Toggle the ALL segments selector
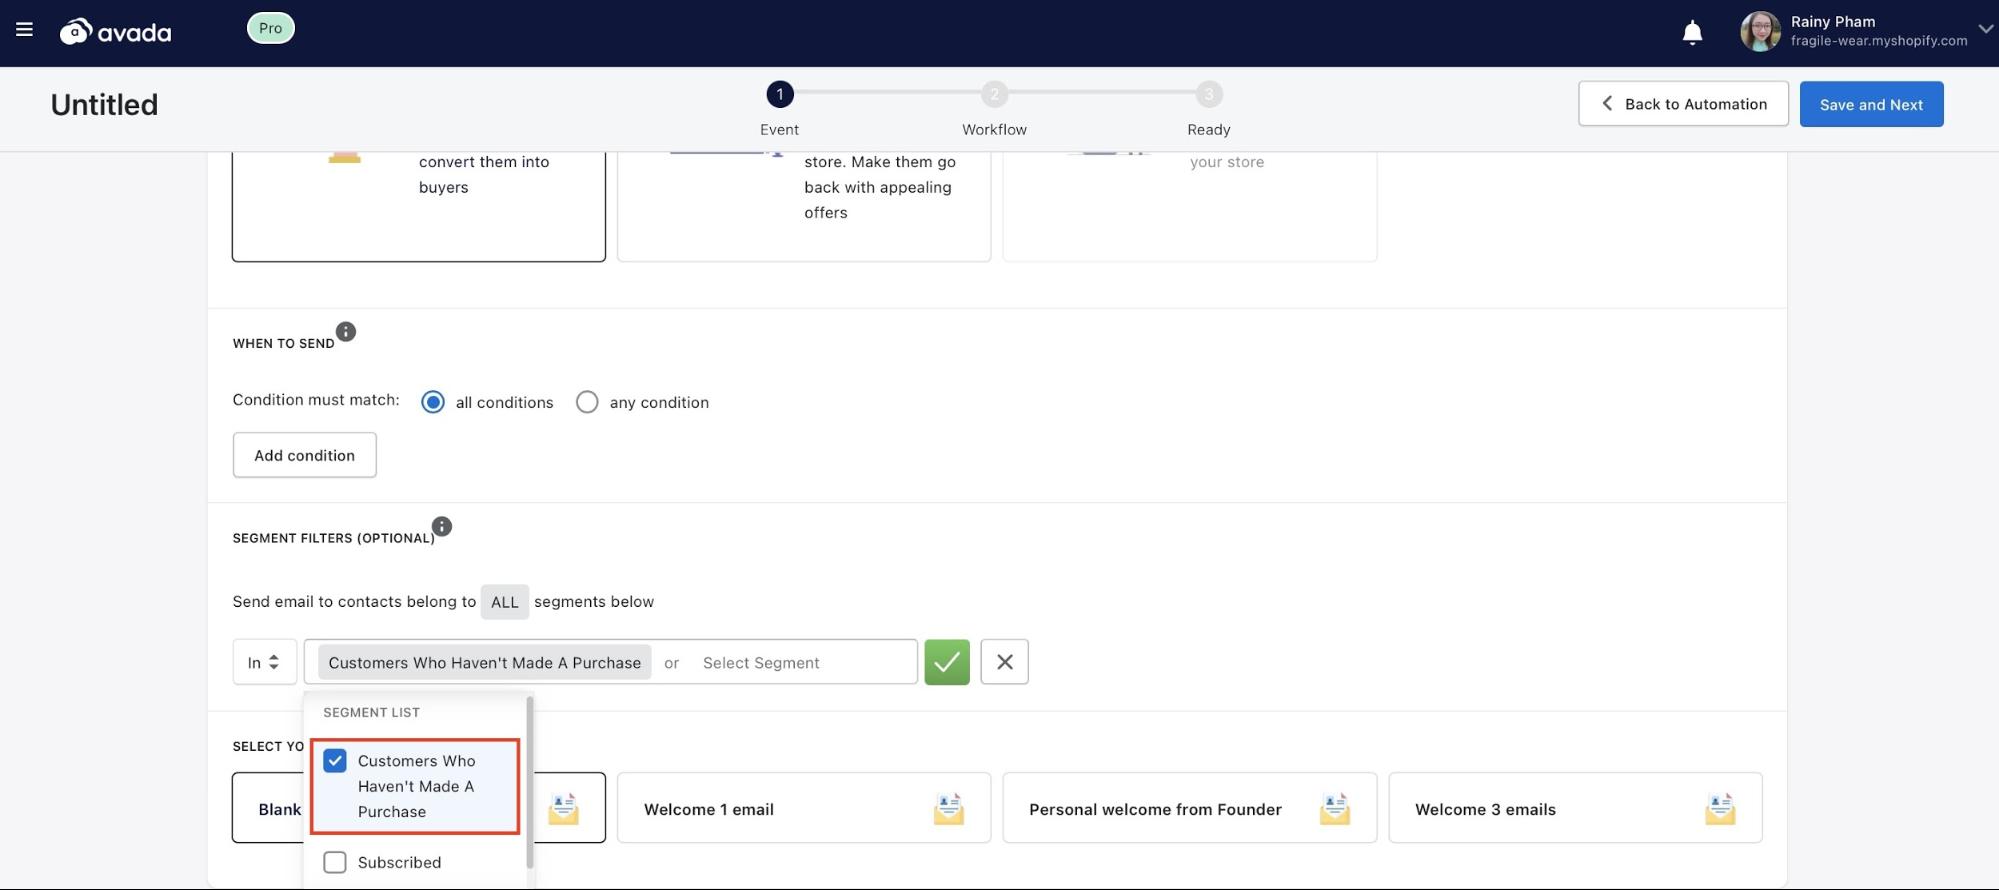Viewport: 1999px width, 890px height. tap(505, 602)
